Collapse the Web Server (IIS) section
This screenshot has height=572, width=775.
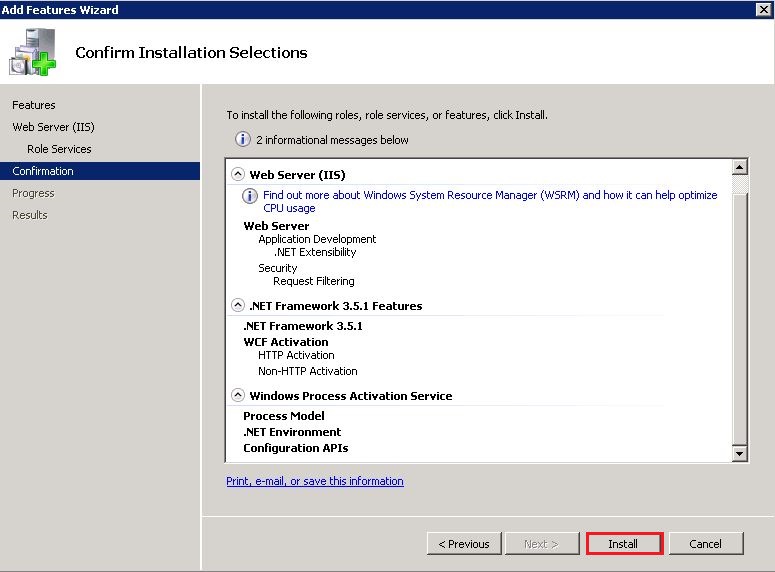(x=238, y=175)
